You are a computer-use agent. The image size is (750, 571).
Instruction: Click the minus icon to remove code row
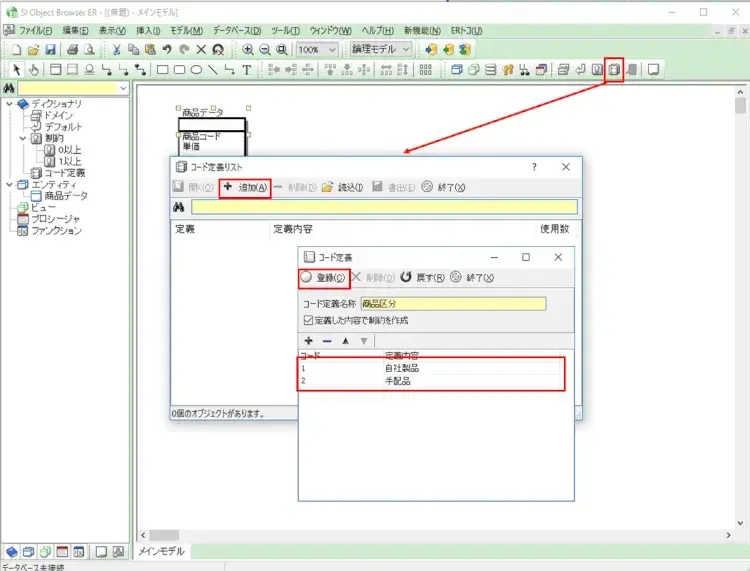click(326, 341)
